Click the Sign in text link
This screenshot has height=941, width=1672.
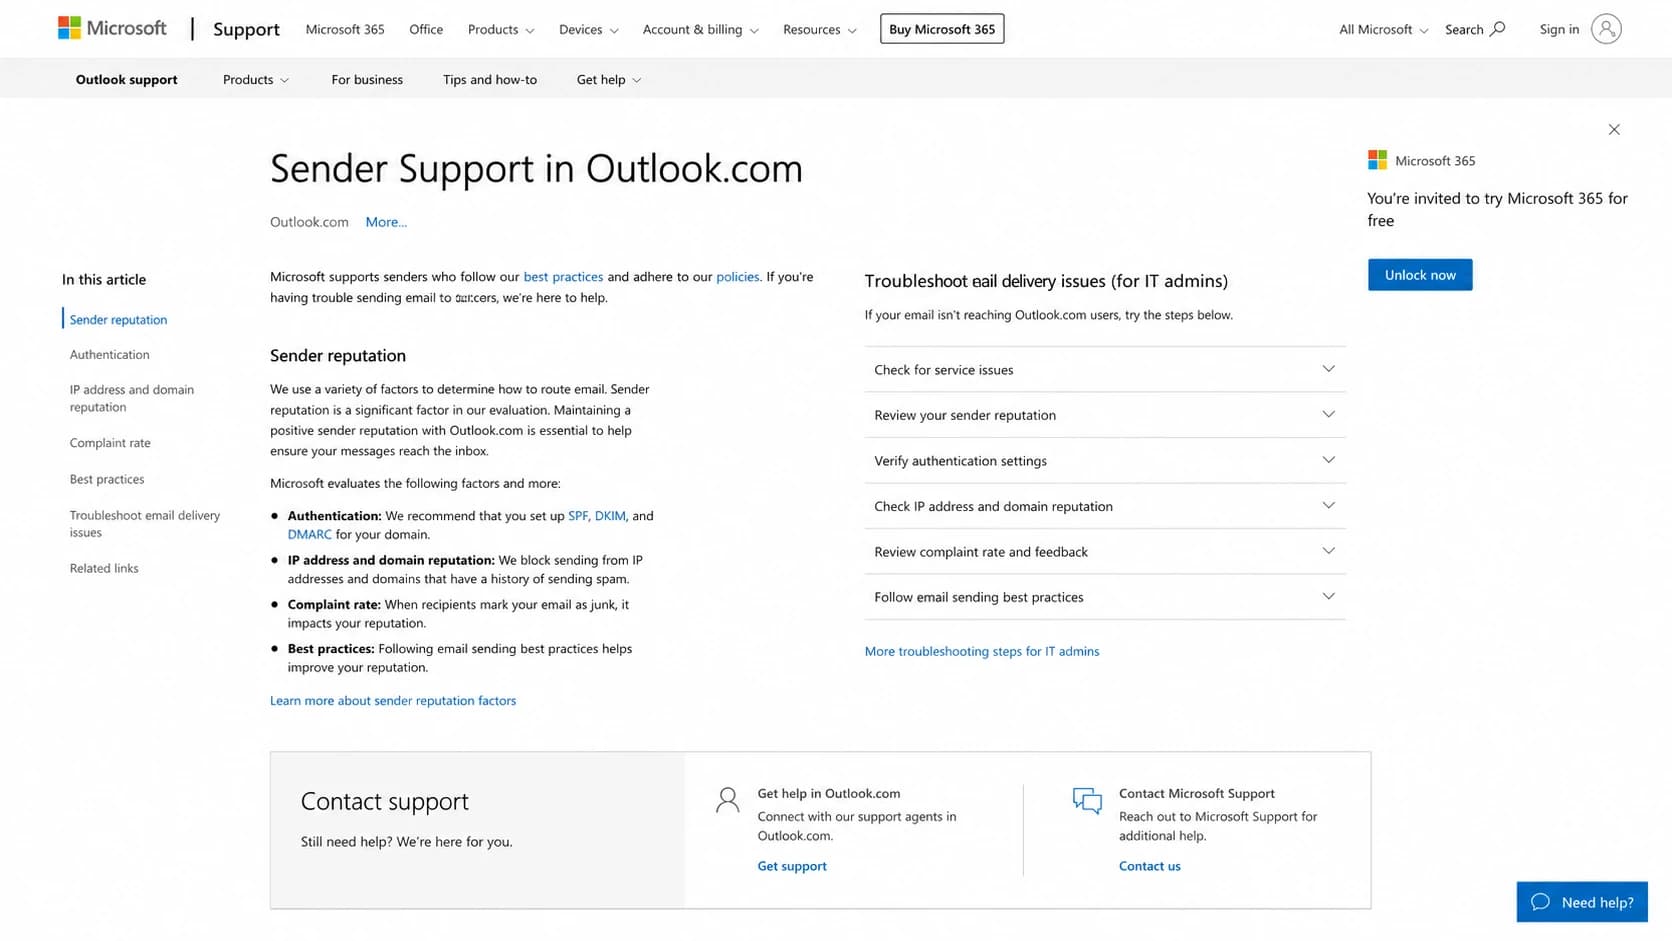[1559, 29]
